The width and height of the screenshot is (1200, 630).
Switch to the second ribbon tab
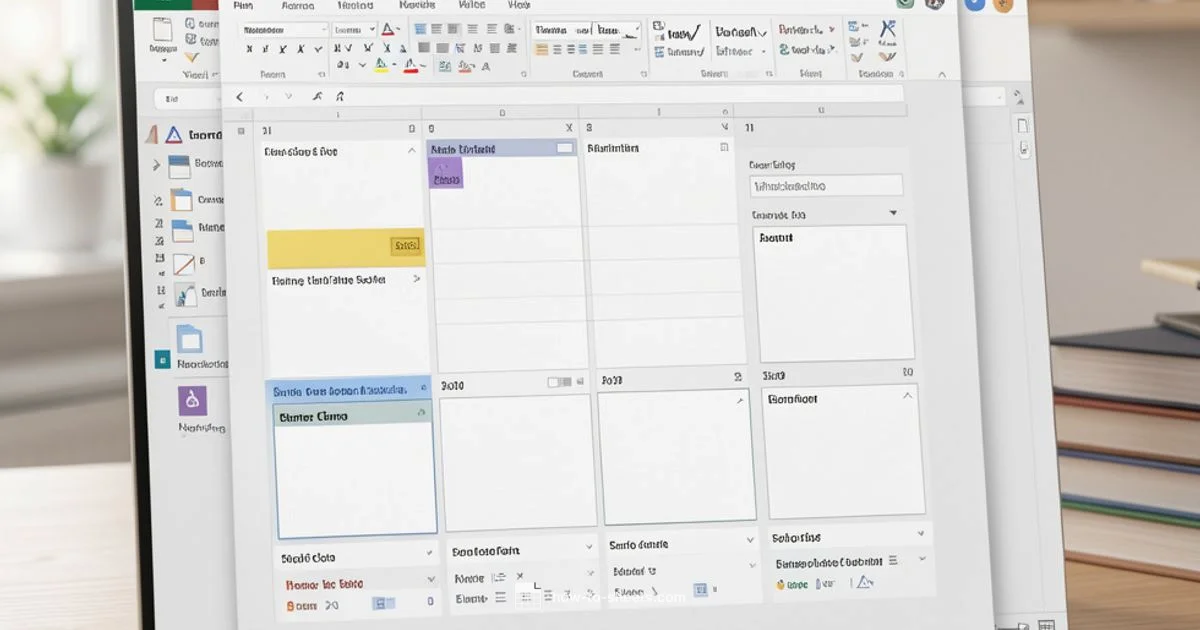pos(296,5)
